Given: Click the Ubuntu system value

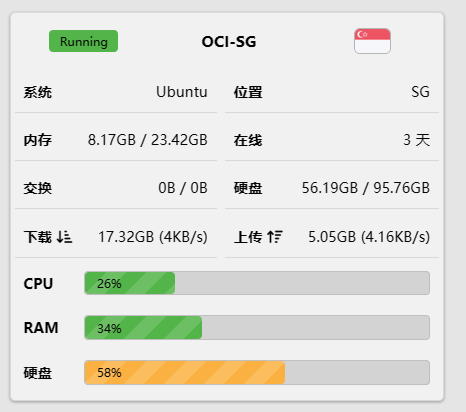Looking at the screenshot, I should pyautogui.click(x=182, y=92).
